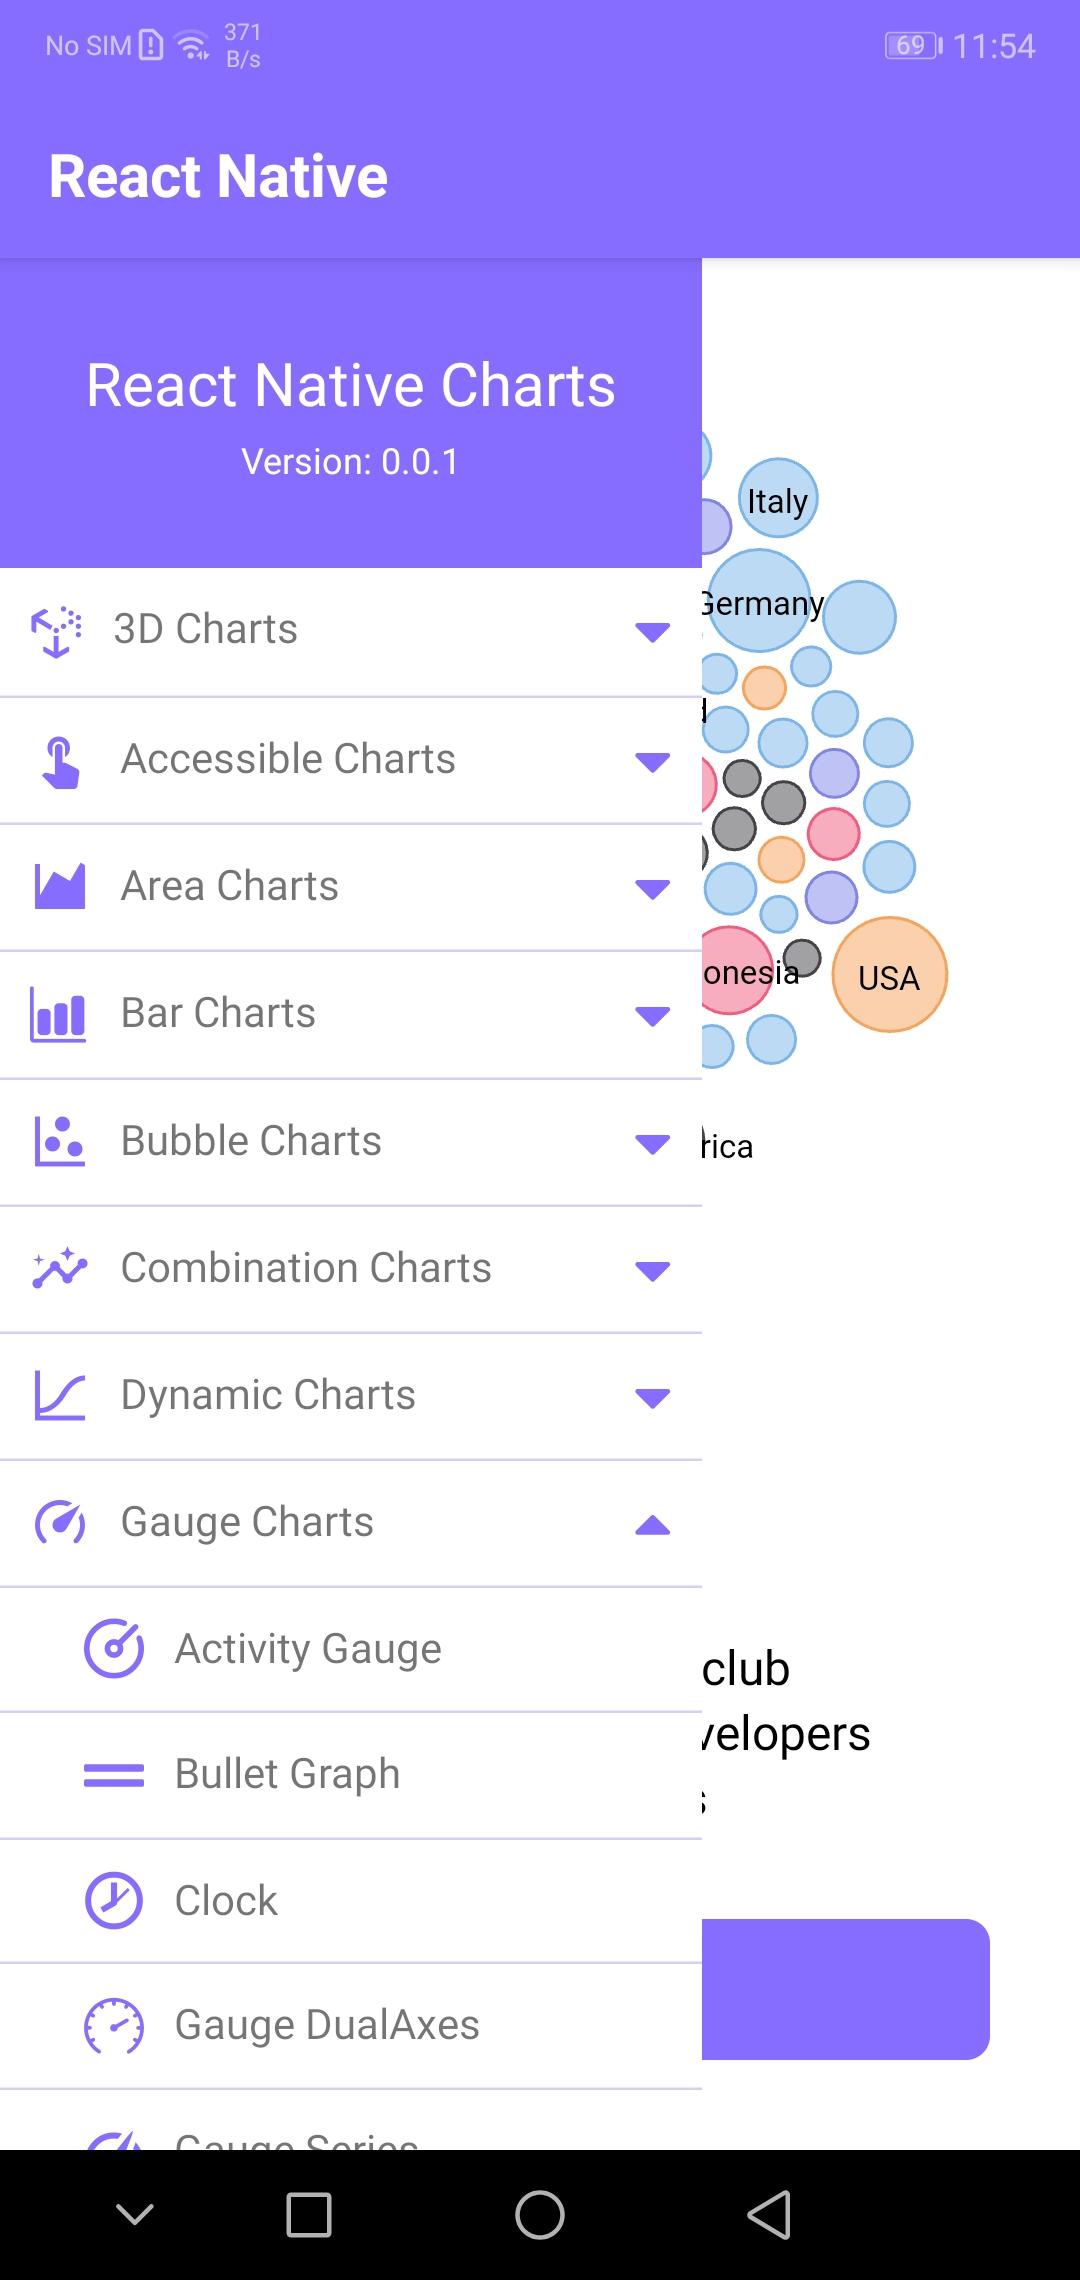Viewport: 1080px width, 2280px height.
Task: Tap the Dynamic Charts line icon
Action: pos(60,1395)
